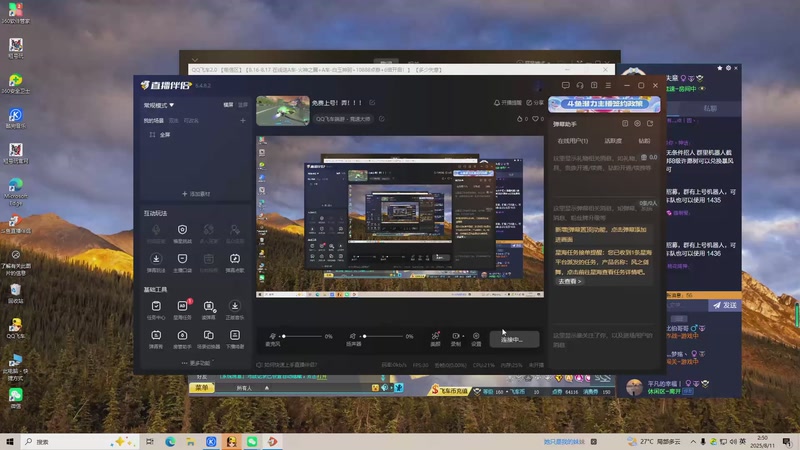Add a new scene with the plus icon
800x450 pixels.
click(x=243, y=120)
